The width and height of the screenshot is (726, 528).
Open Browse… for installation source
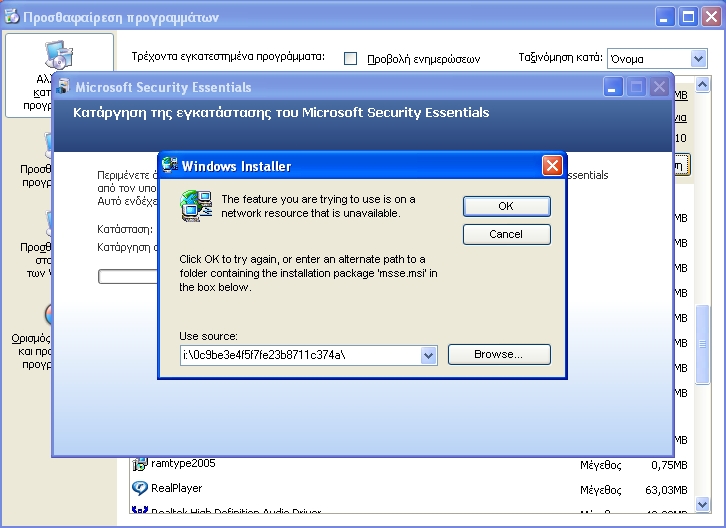click(x=499, y=354)
